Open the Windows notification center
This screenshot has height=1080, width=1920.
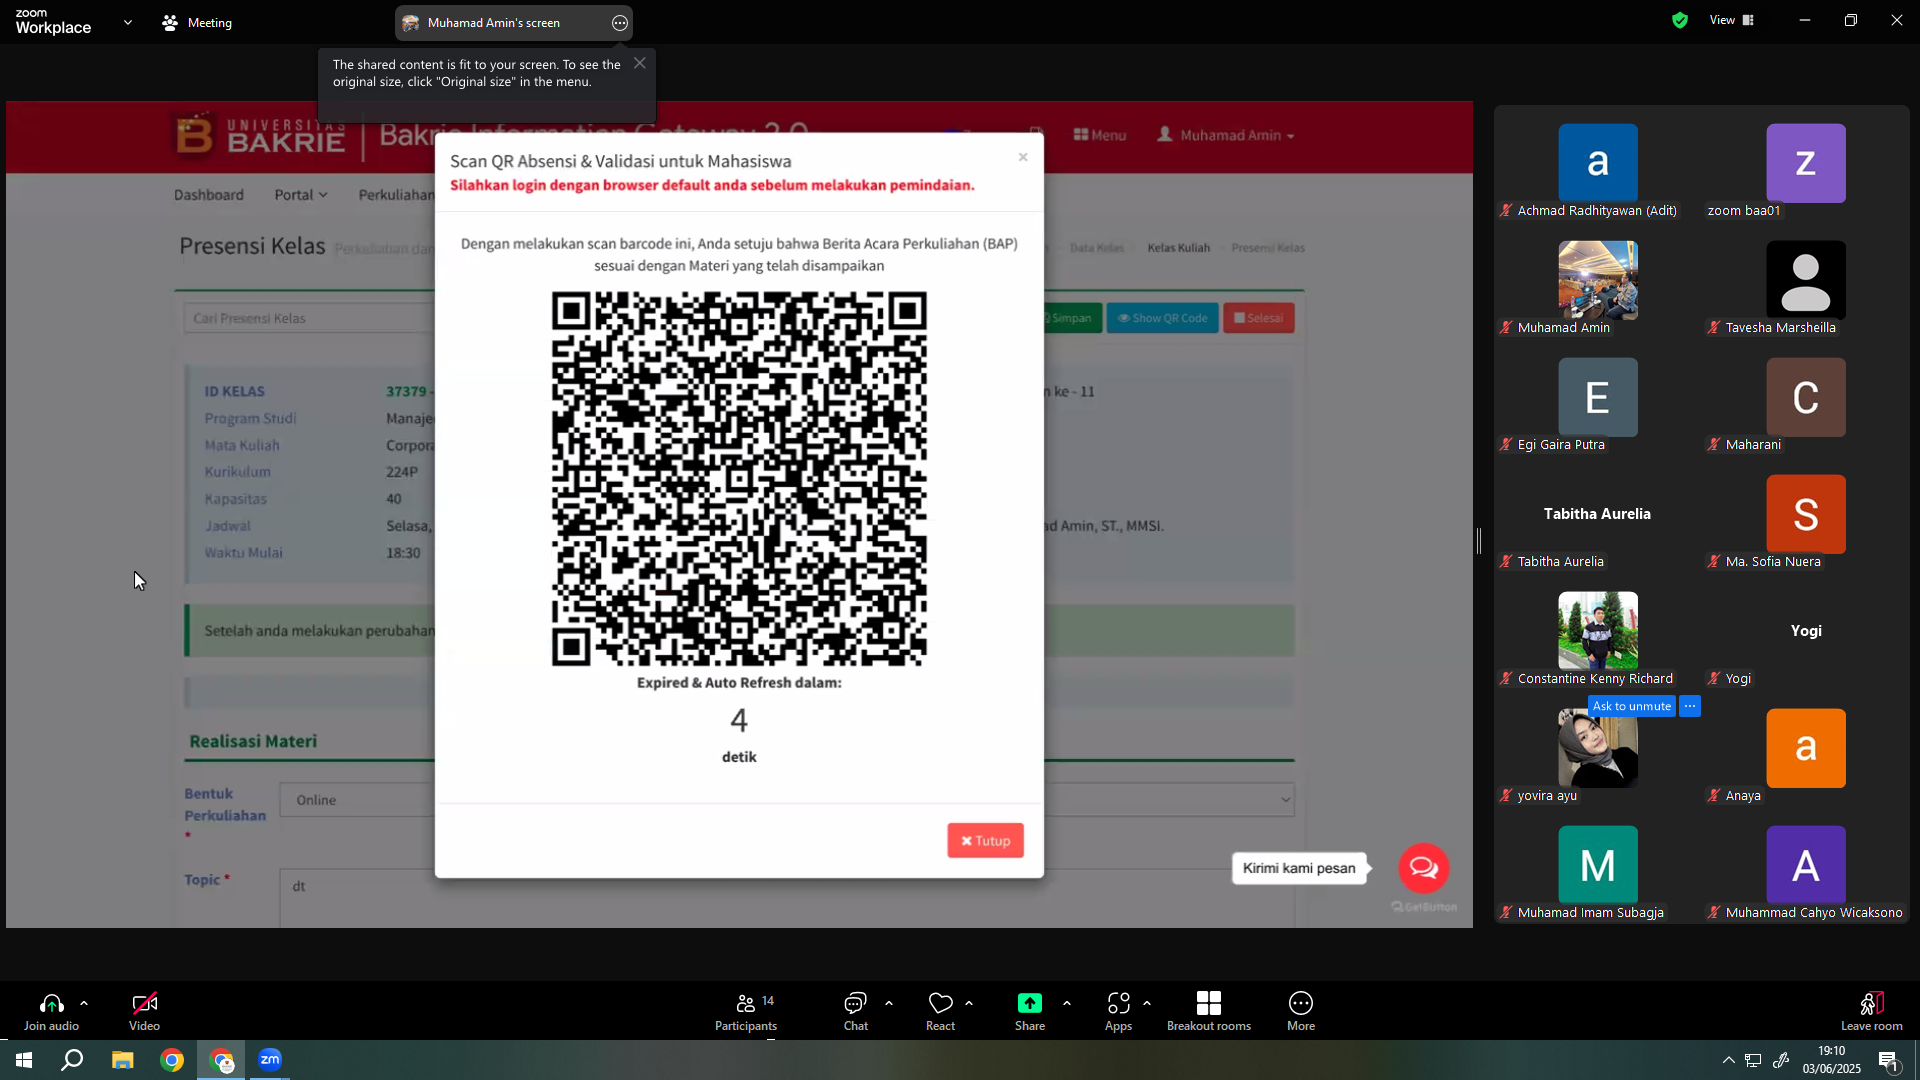pos(1889,1060)
